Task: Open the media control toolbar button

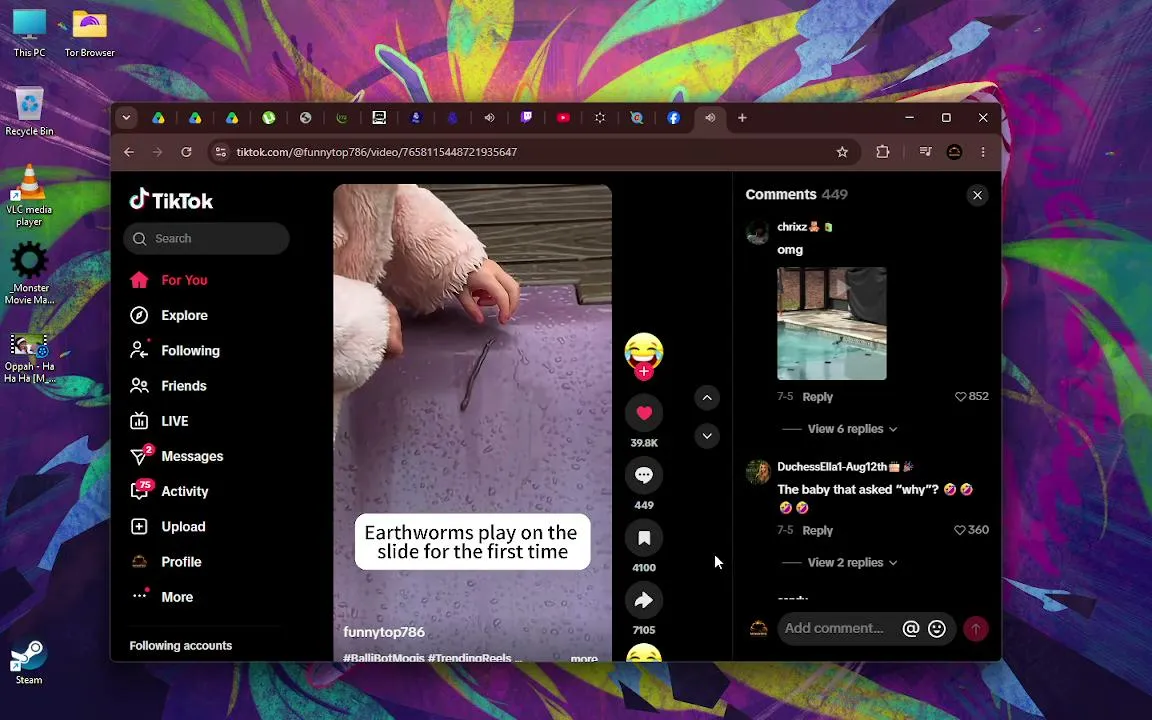Action: pos(925,152)
